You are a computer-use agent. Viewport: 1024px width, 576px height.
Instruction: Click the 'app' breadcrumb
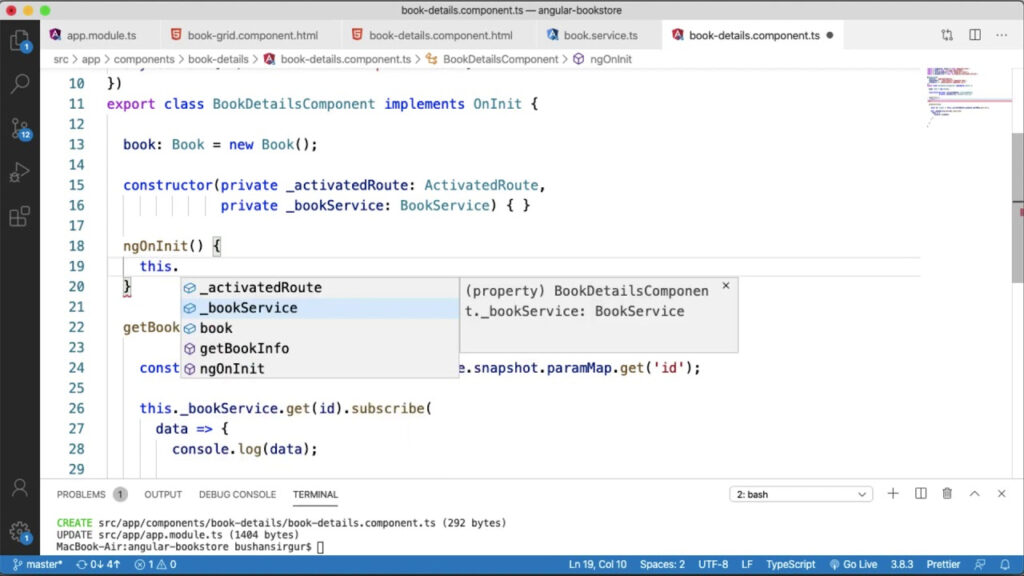point(91,59)
